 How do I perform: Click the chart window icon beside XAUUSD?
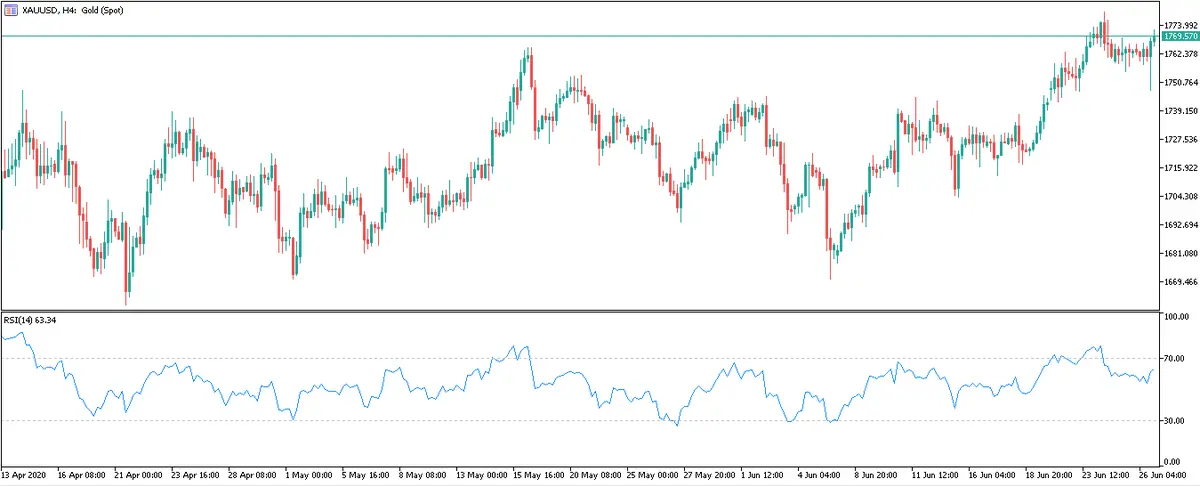point(11,8)
